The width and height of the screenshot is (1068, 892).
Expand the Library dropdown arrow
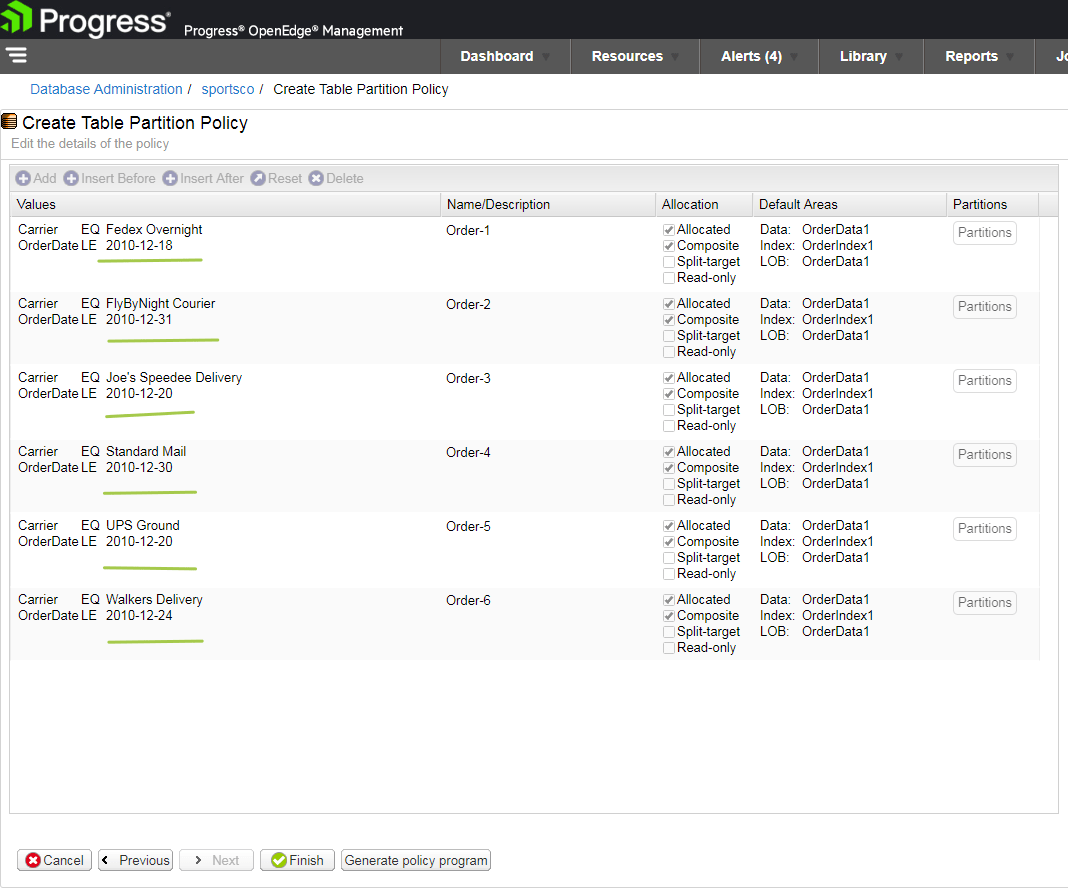click(x=899, y=57)
